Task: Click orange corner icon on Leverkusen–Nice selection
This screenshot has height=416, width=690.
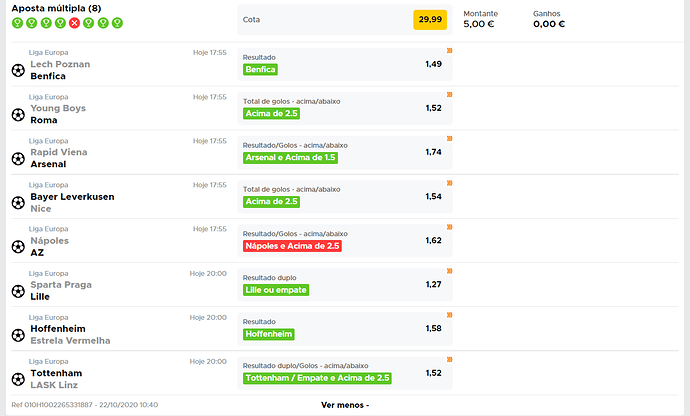Action: click(449, 183)
